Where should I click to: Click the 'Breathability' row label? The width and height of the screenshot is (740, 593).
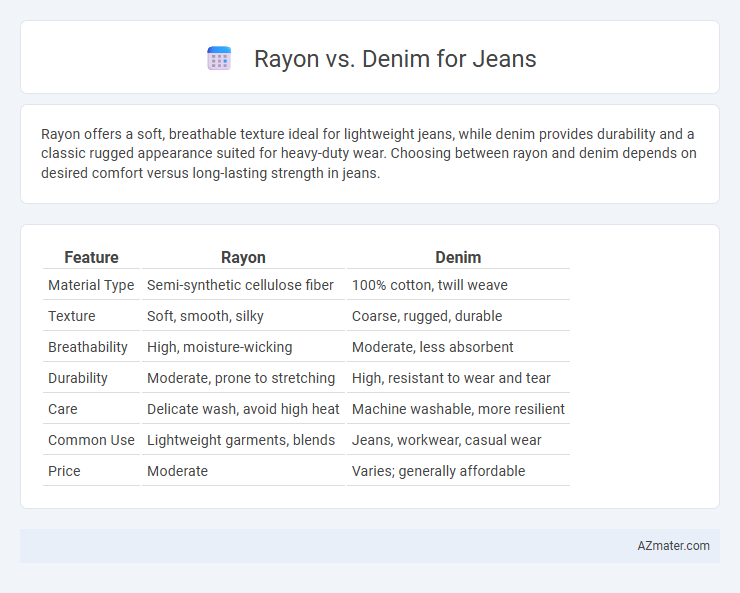92,347
